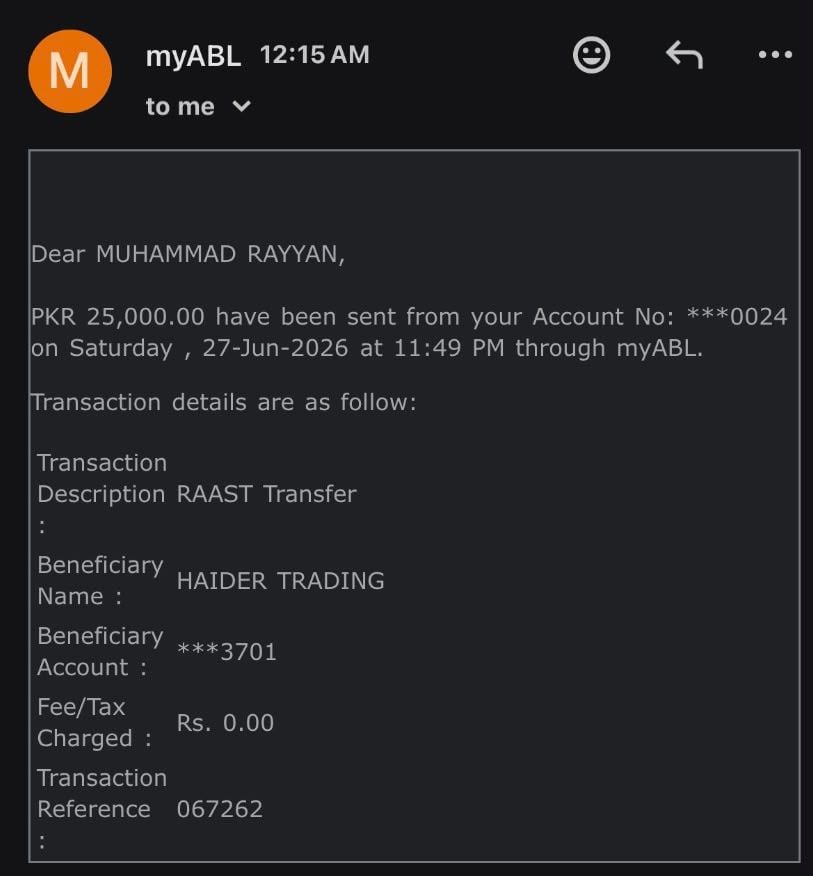Select the account number ***0024

click(x=737, y=317)
